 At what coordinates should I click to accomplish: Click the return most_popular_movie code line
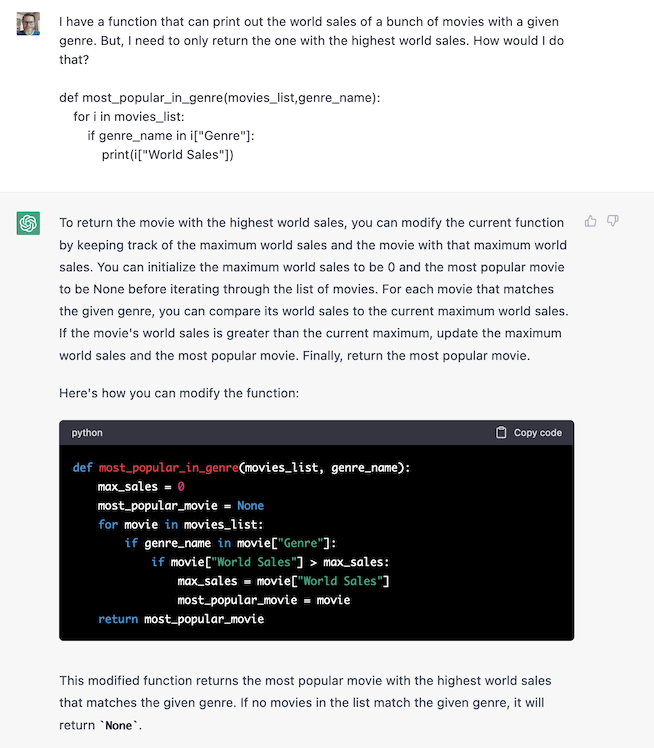[181, 619]
